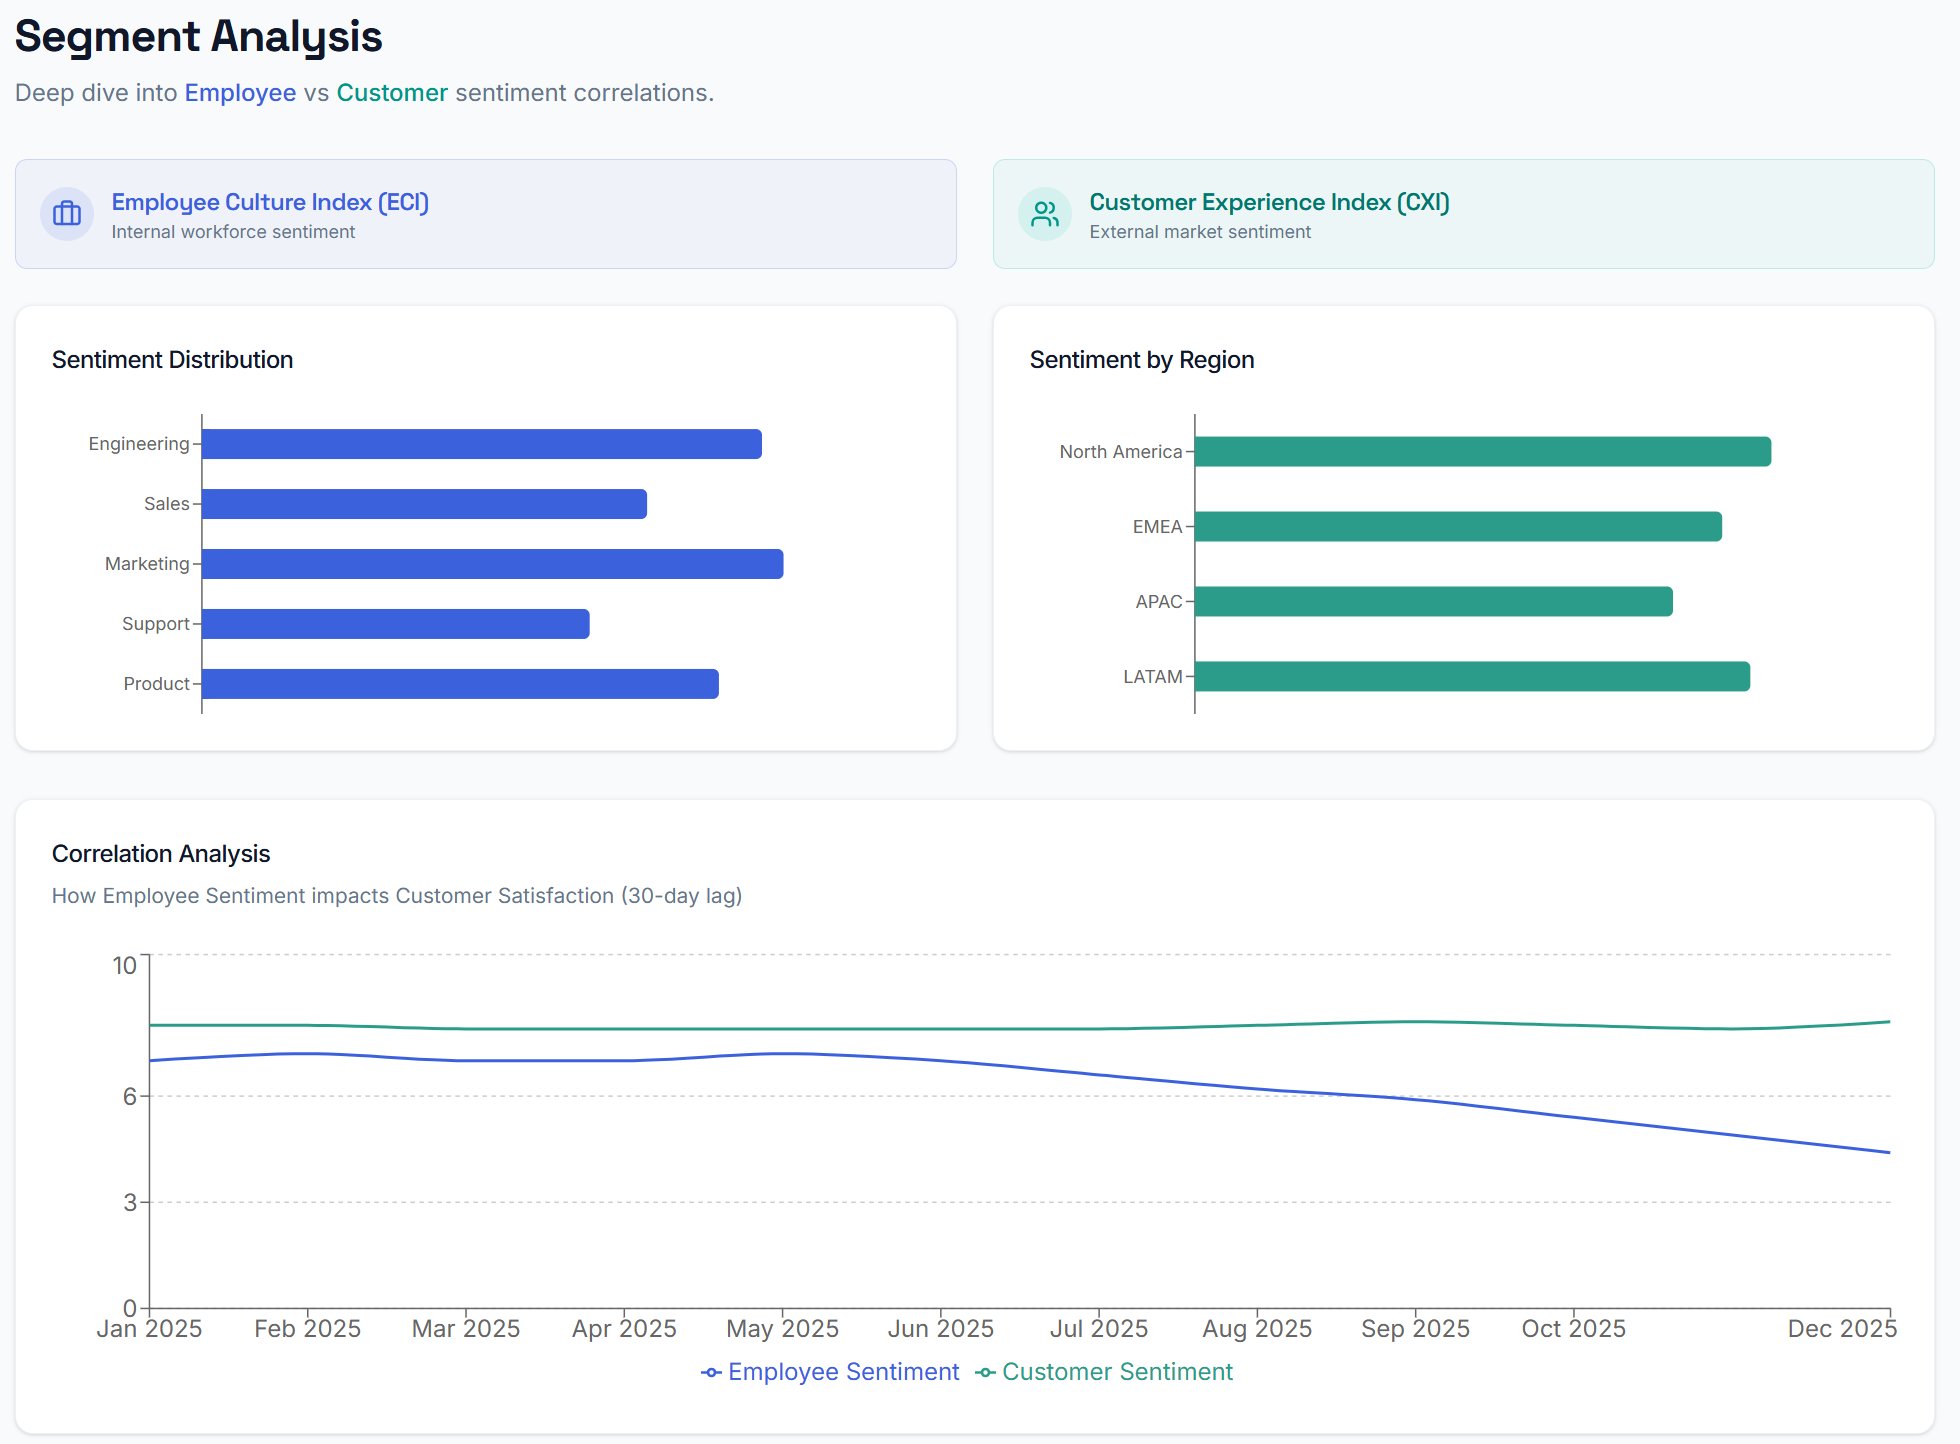This screenshot has width=1960, height=1444.
Task: Toggle Employee Sentiment visibility via its legend entry
Action: click(843, 1372)
